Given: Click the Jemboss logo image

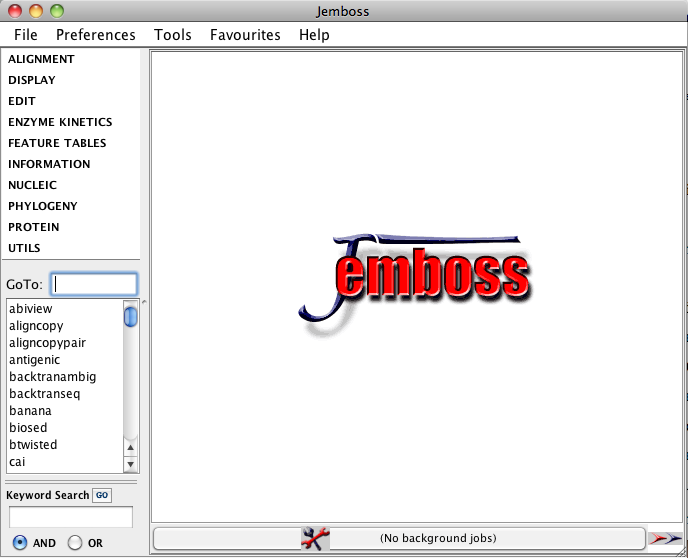Looking at the screenshot, I should point(415,285).
